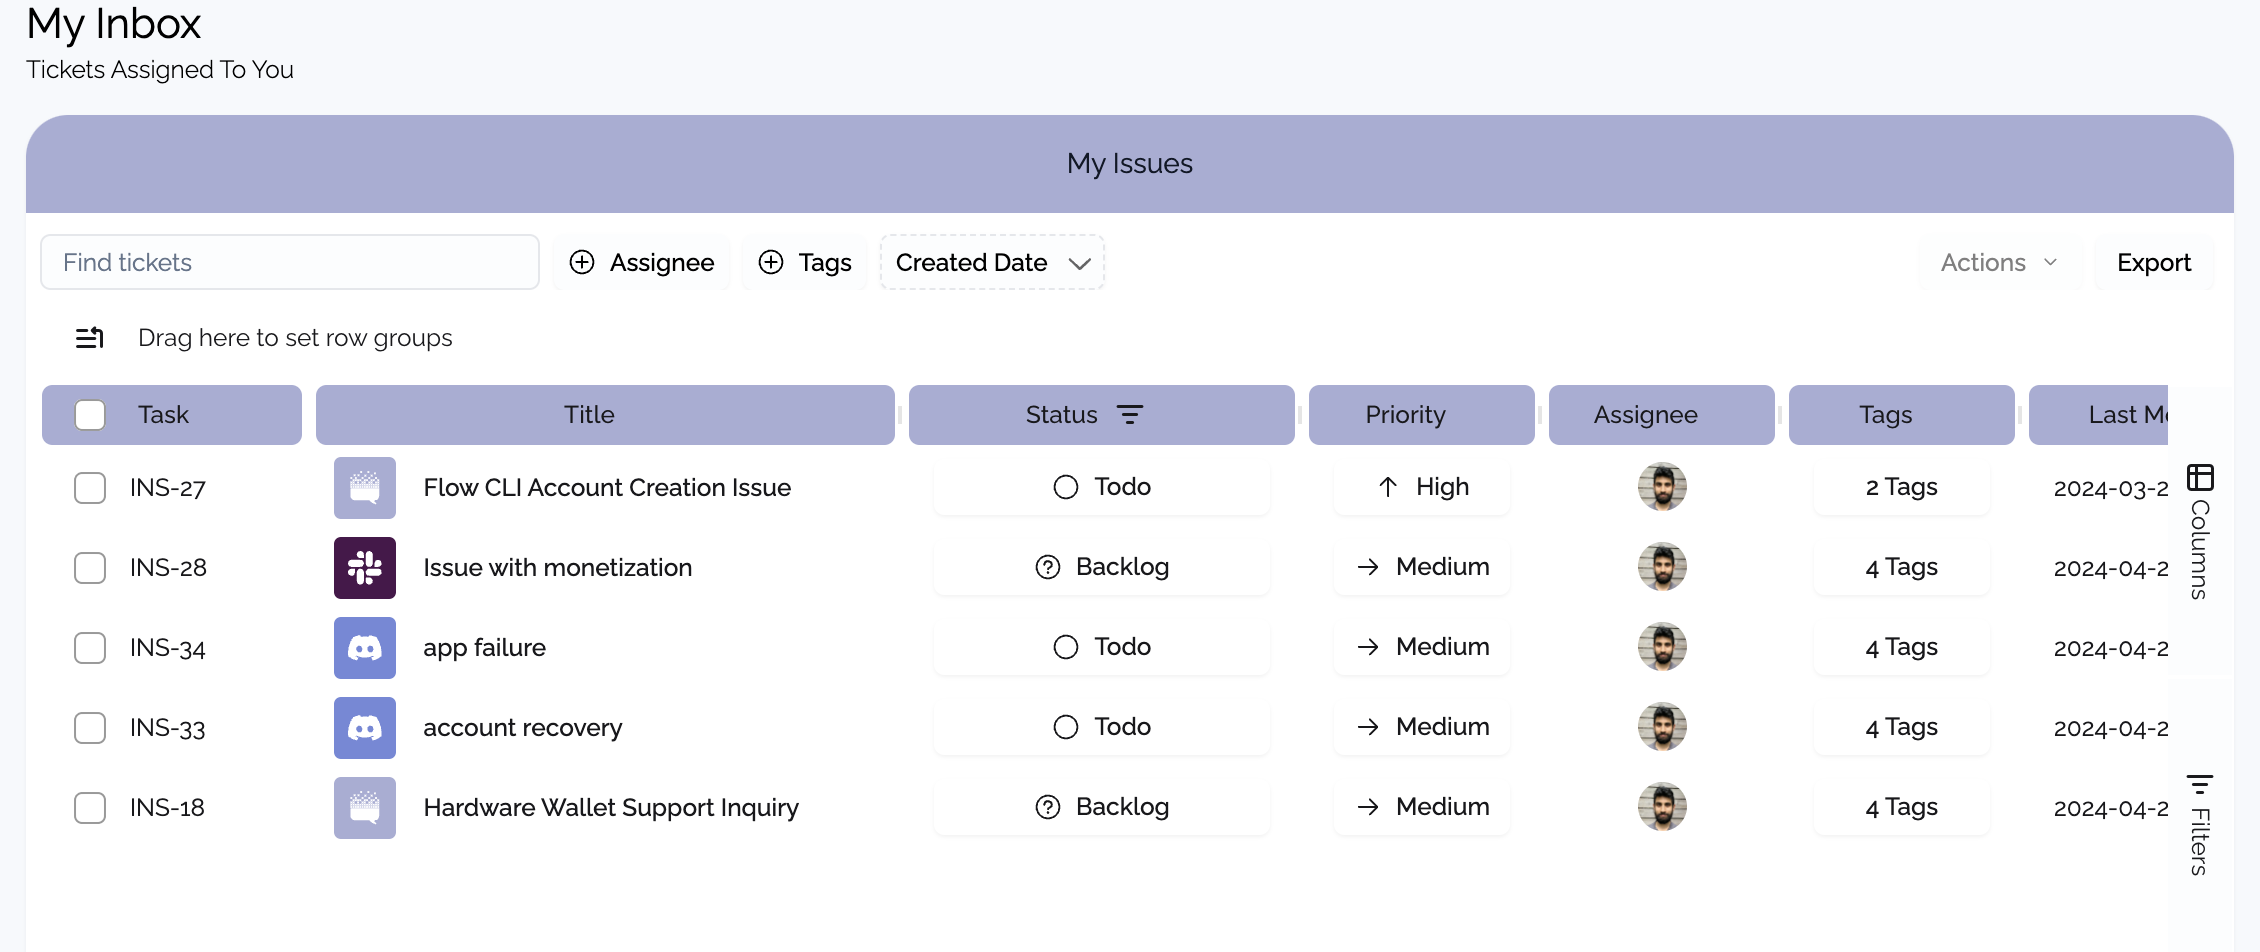Click the Status column filter icon
Screen dimensions: 2260x952
1129,415
